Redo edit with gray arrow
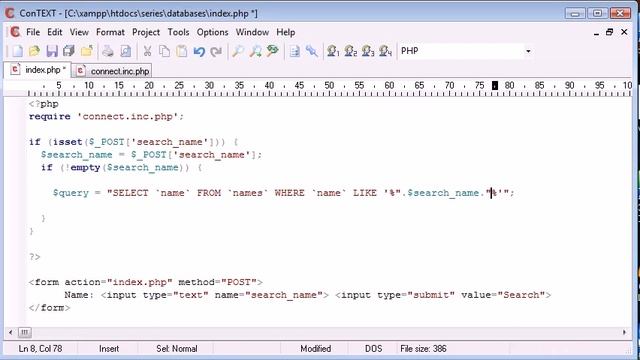The width and height of the screenshot is (640, 360). pos(216,51)
